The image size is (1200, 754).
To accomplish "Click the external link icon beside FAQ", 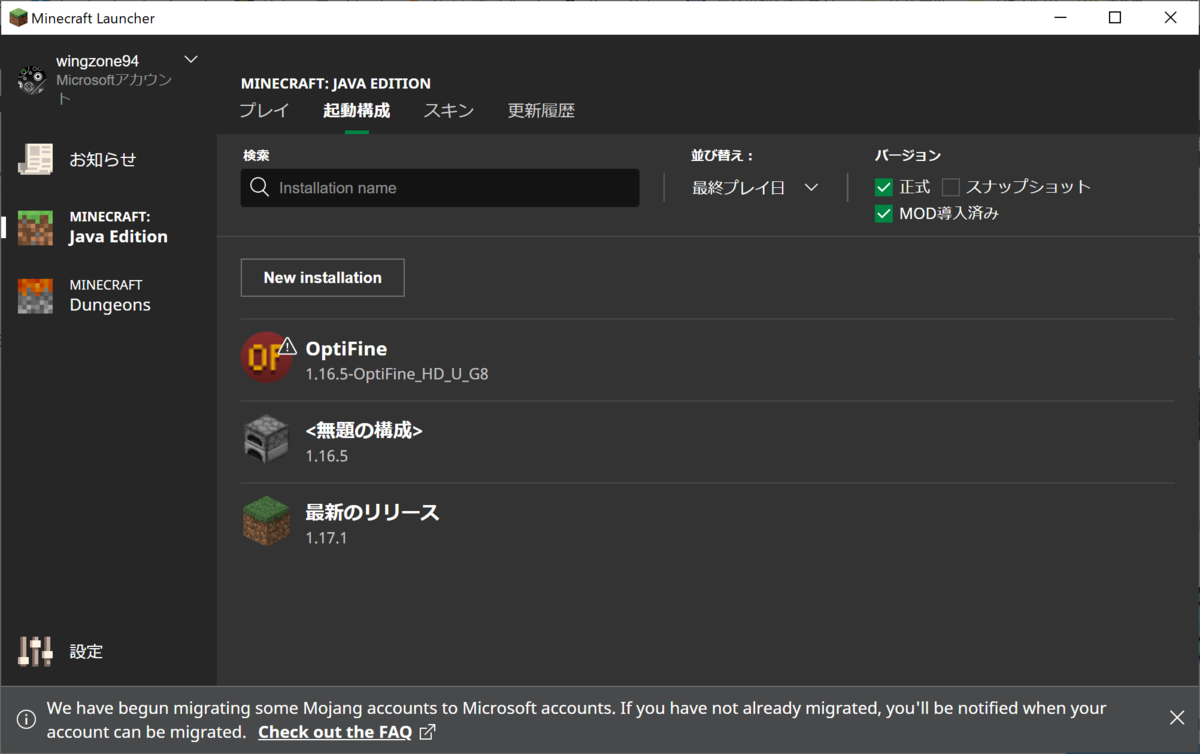I will 427,732.
